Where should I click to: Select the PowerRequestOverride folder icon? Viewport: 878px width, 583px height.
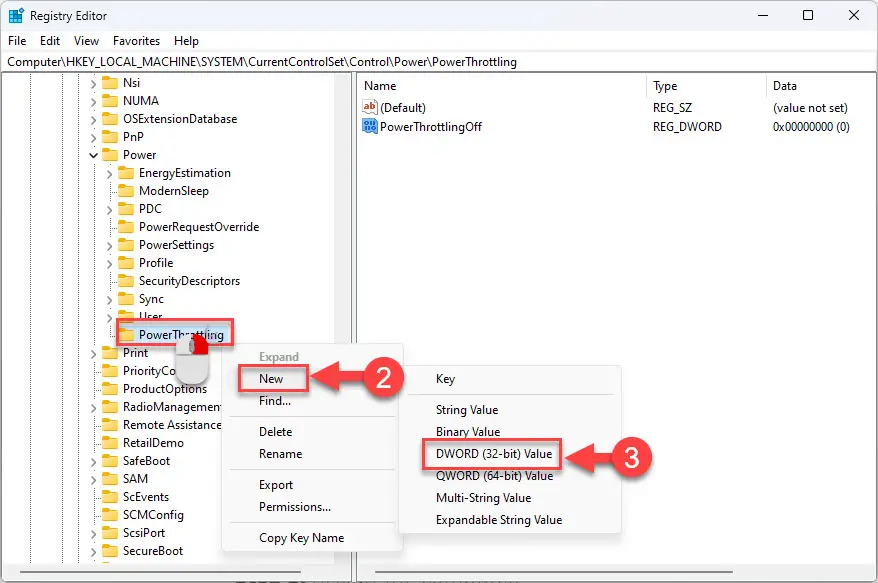(126, 227)
